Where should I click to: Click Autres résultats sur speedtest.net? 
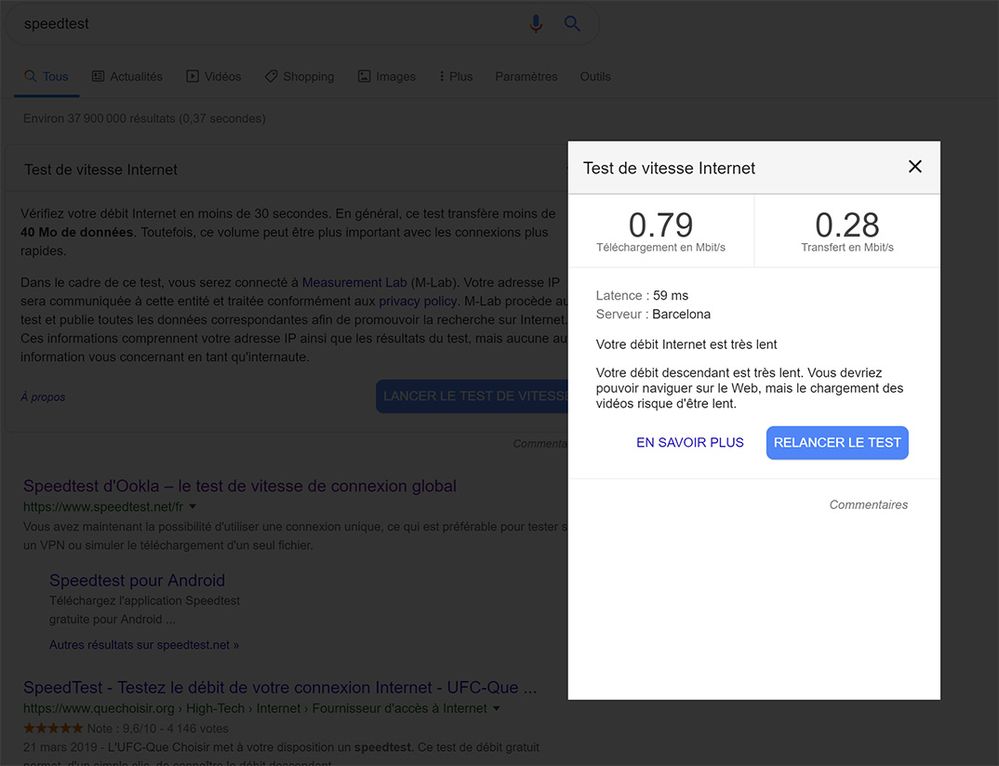(x=144, y=645)
